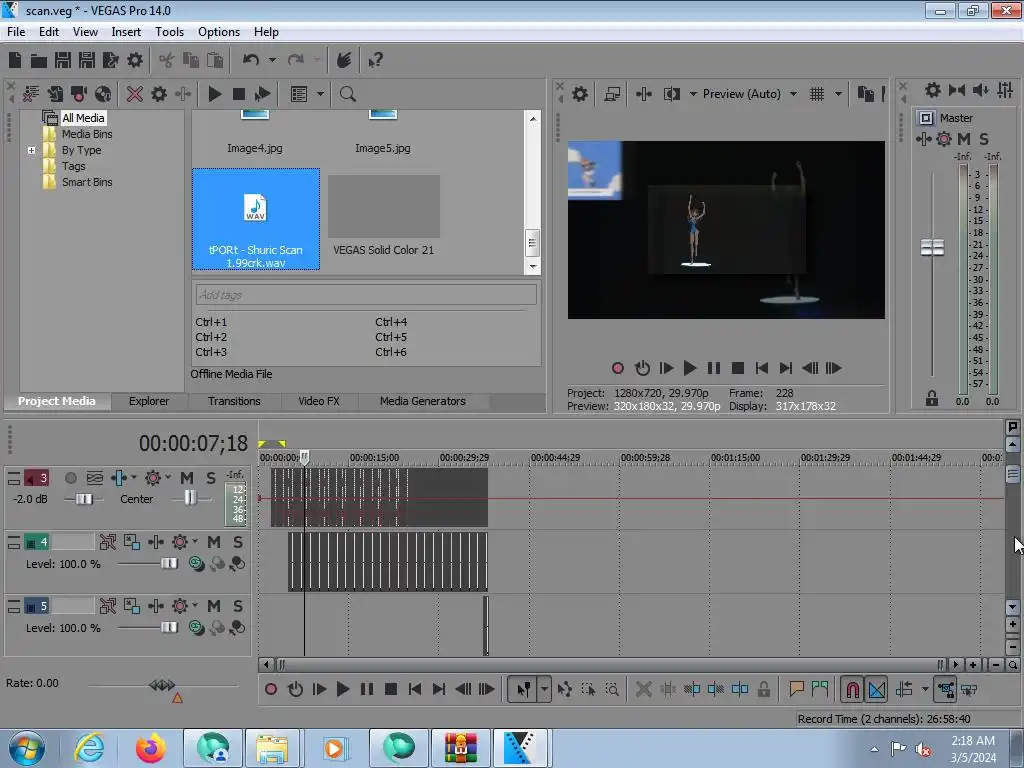
Task: Click the split screen view icon
Action: [x=671, y=94]
